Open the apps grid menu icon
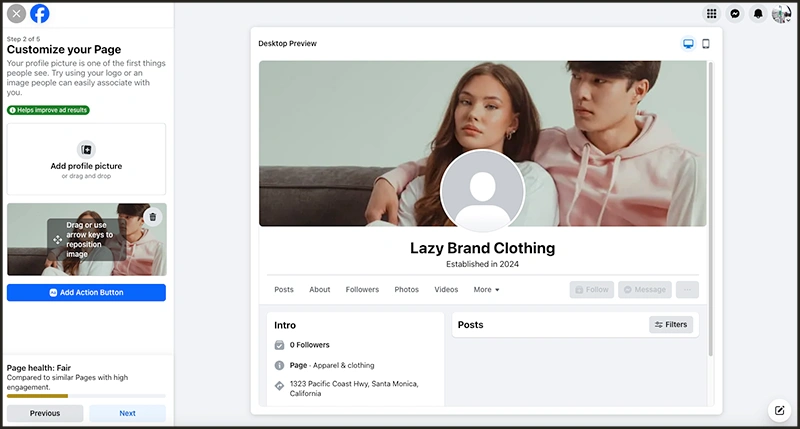 711,14
